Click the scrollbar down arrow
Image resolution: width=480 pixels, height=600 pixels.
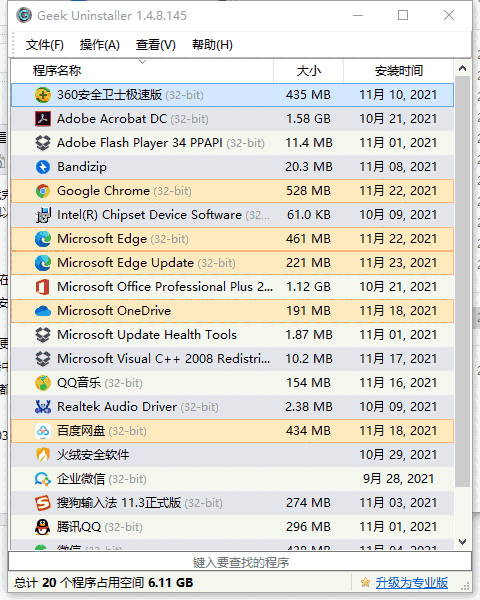coord(462,542)
